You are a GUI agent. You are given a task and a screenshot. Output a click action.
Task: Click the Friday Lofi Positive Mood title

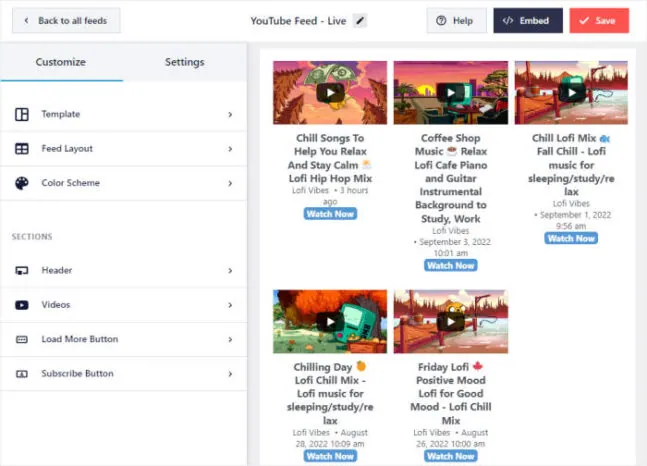451,393
